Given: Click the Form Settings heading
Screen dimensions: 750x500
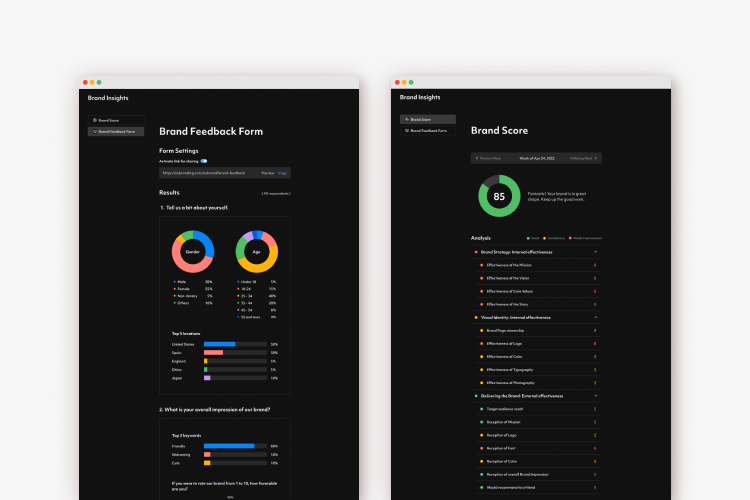Looking at the screenshot, I should (x=178, y=151).
